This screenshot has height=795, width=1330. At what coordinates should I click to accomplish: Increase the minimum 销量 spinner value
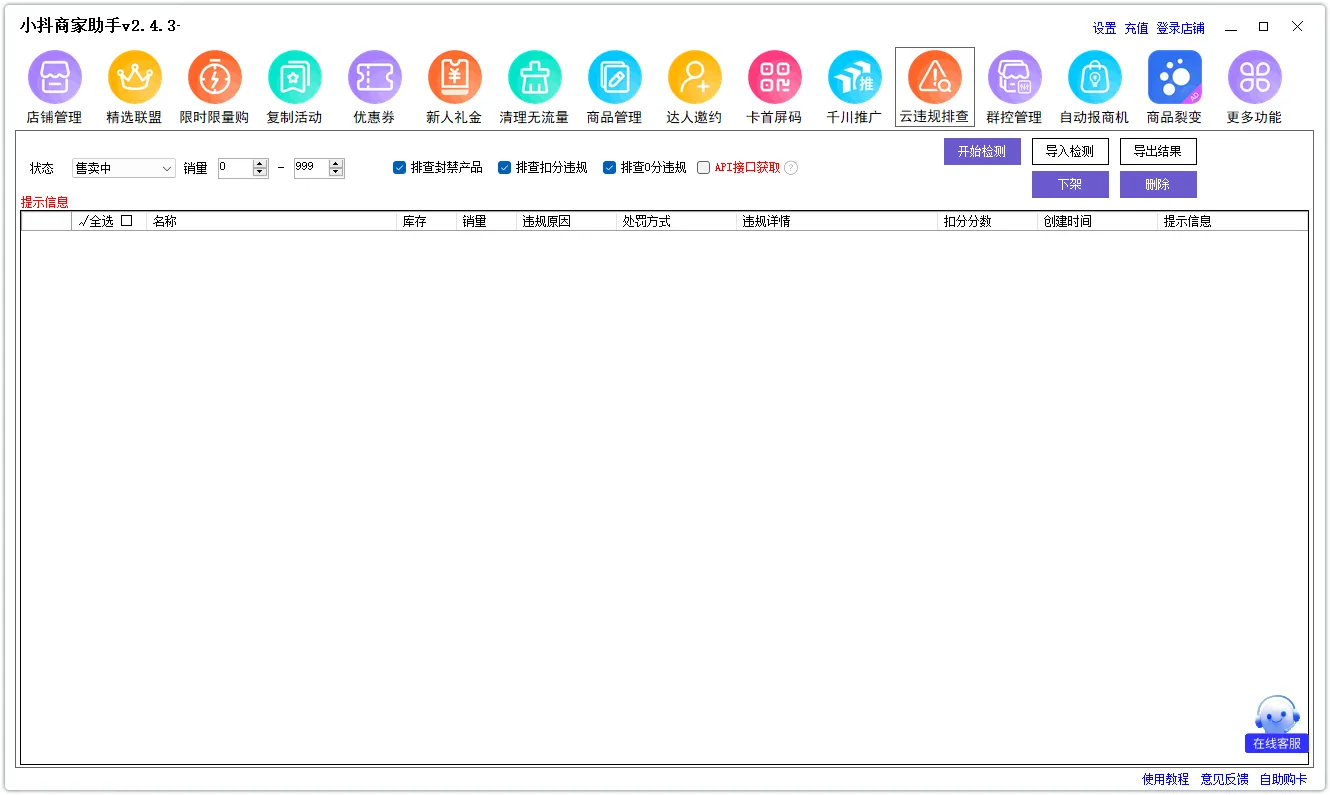point(260,164)
